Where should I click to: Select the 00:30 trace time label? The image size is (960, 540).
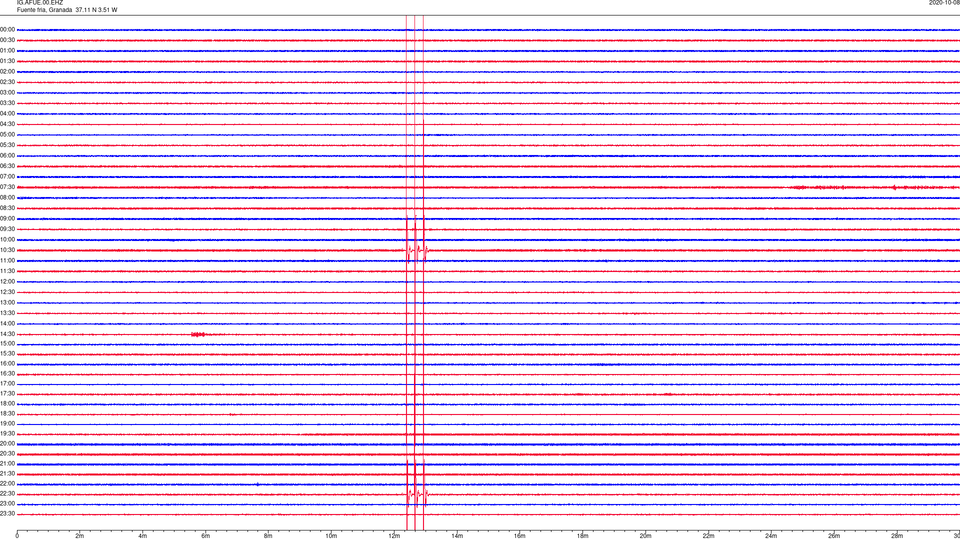7,40
